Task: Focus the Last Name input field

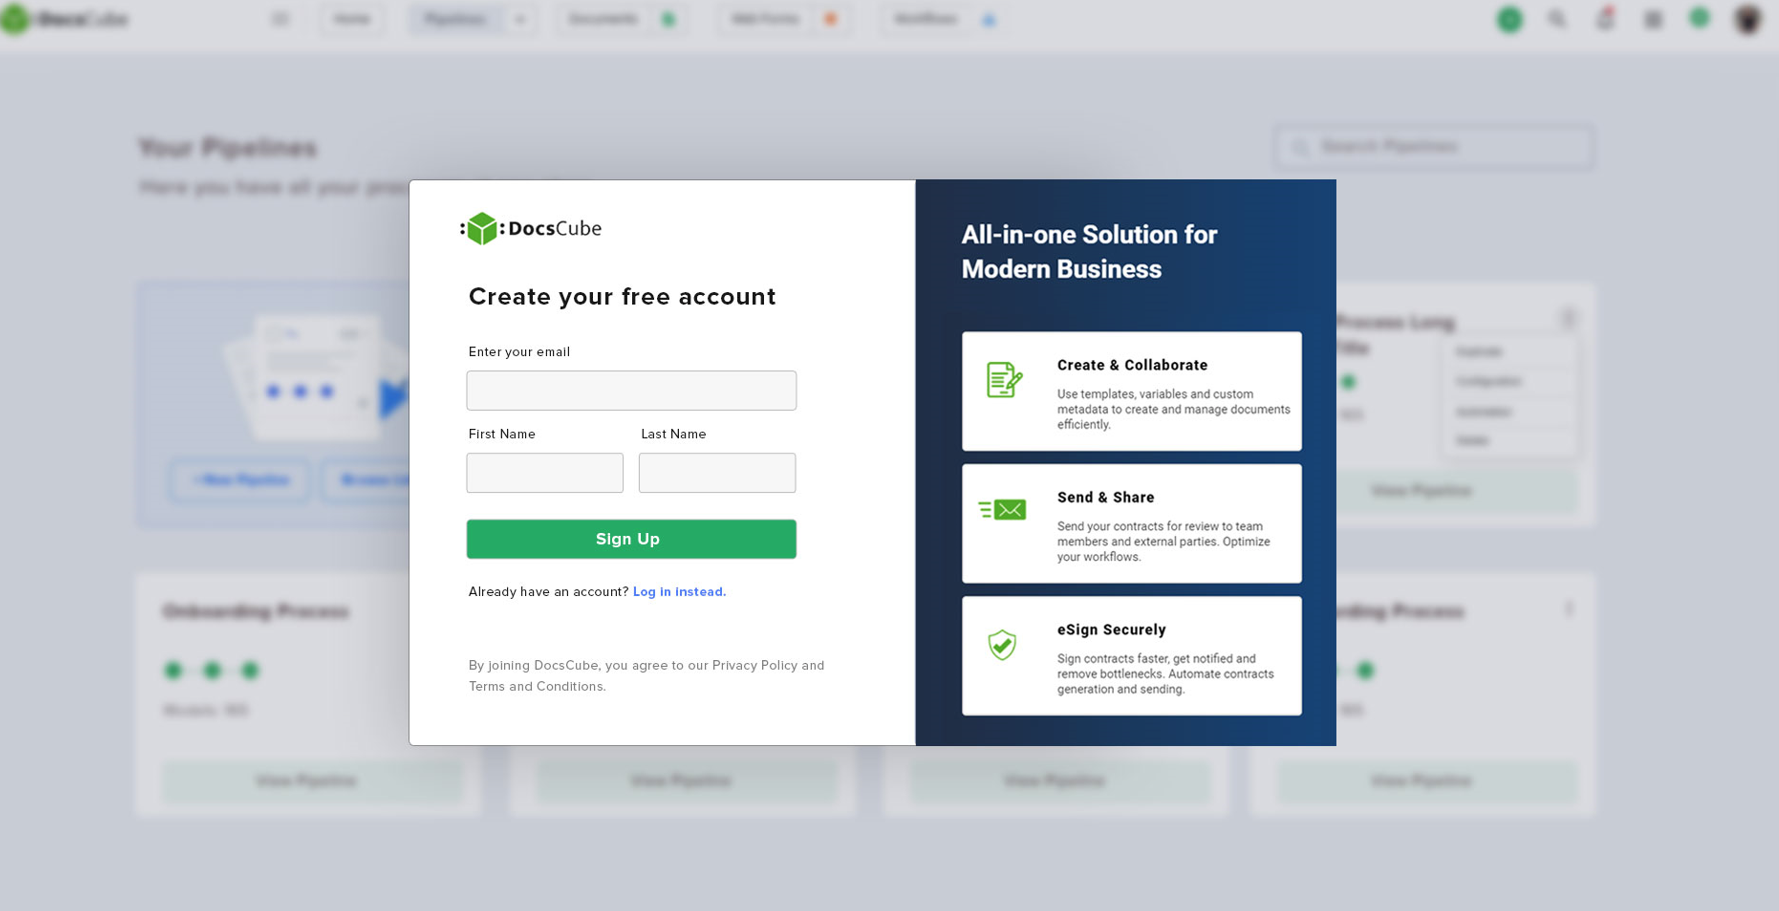Action: click(x=717, y=473)
